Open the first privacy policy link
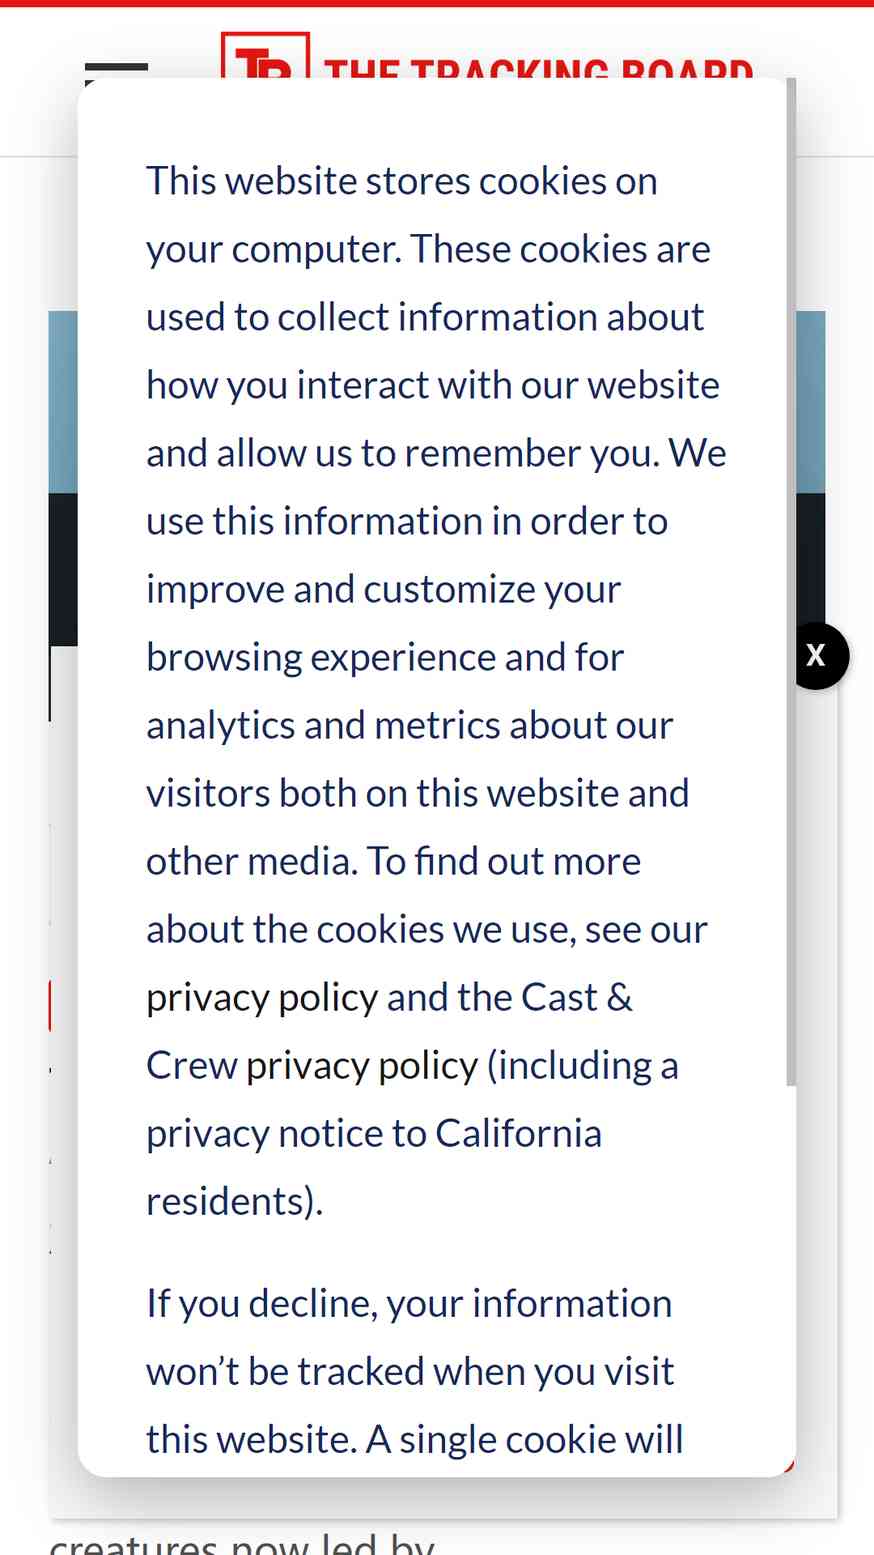Viewport: 874px width, 1555px height. coord(262,998)
